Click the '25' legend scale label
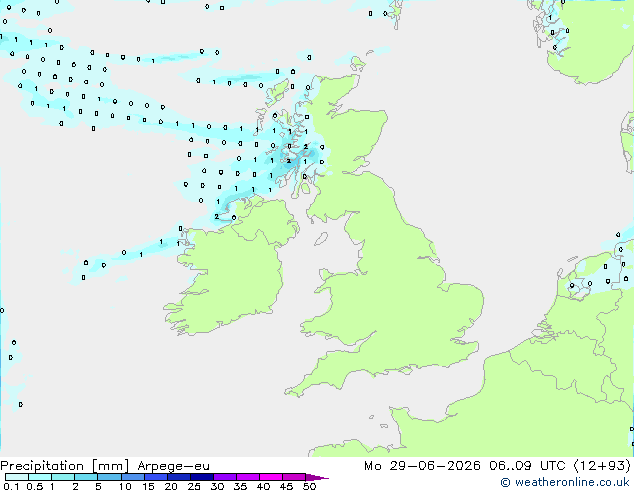 tap(194, 486)
